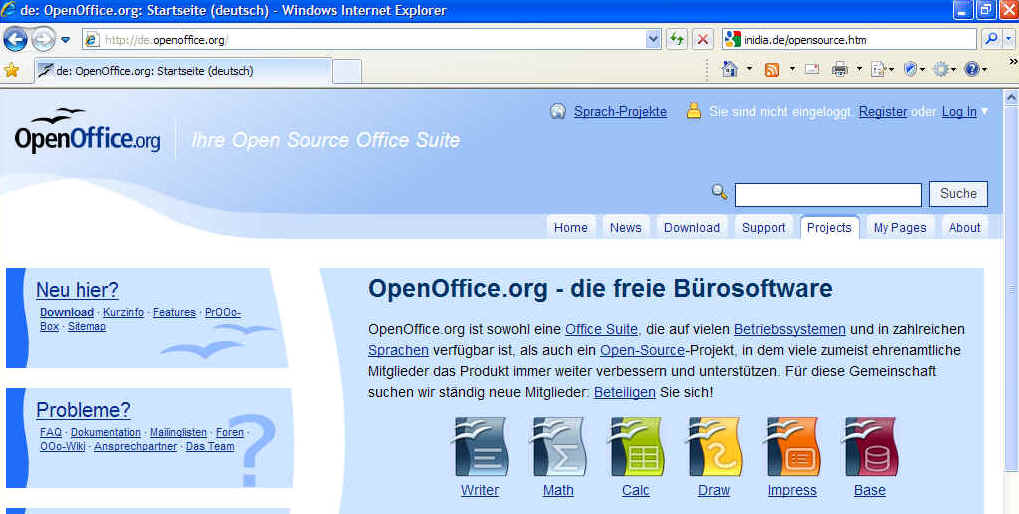The height and width of the screenshot is (514, 1019).
Task: Open the Mailinglisten link
Action: click(178, 432)
